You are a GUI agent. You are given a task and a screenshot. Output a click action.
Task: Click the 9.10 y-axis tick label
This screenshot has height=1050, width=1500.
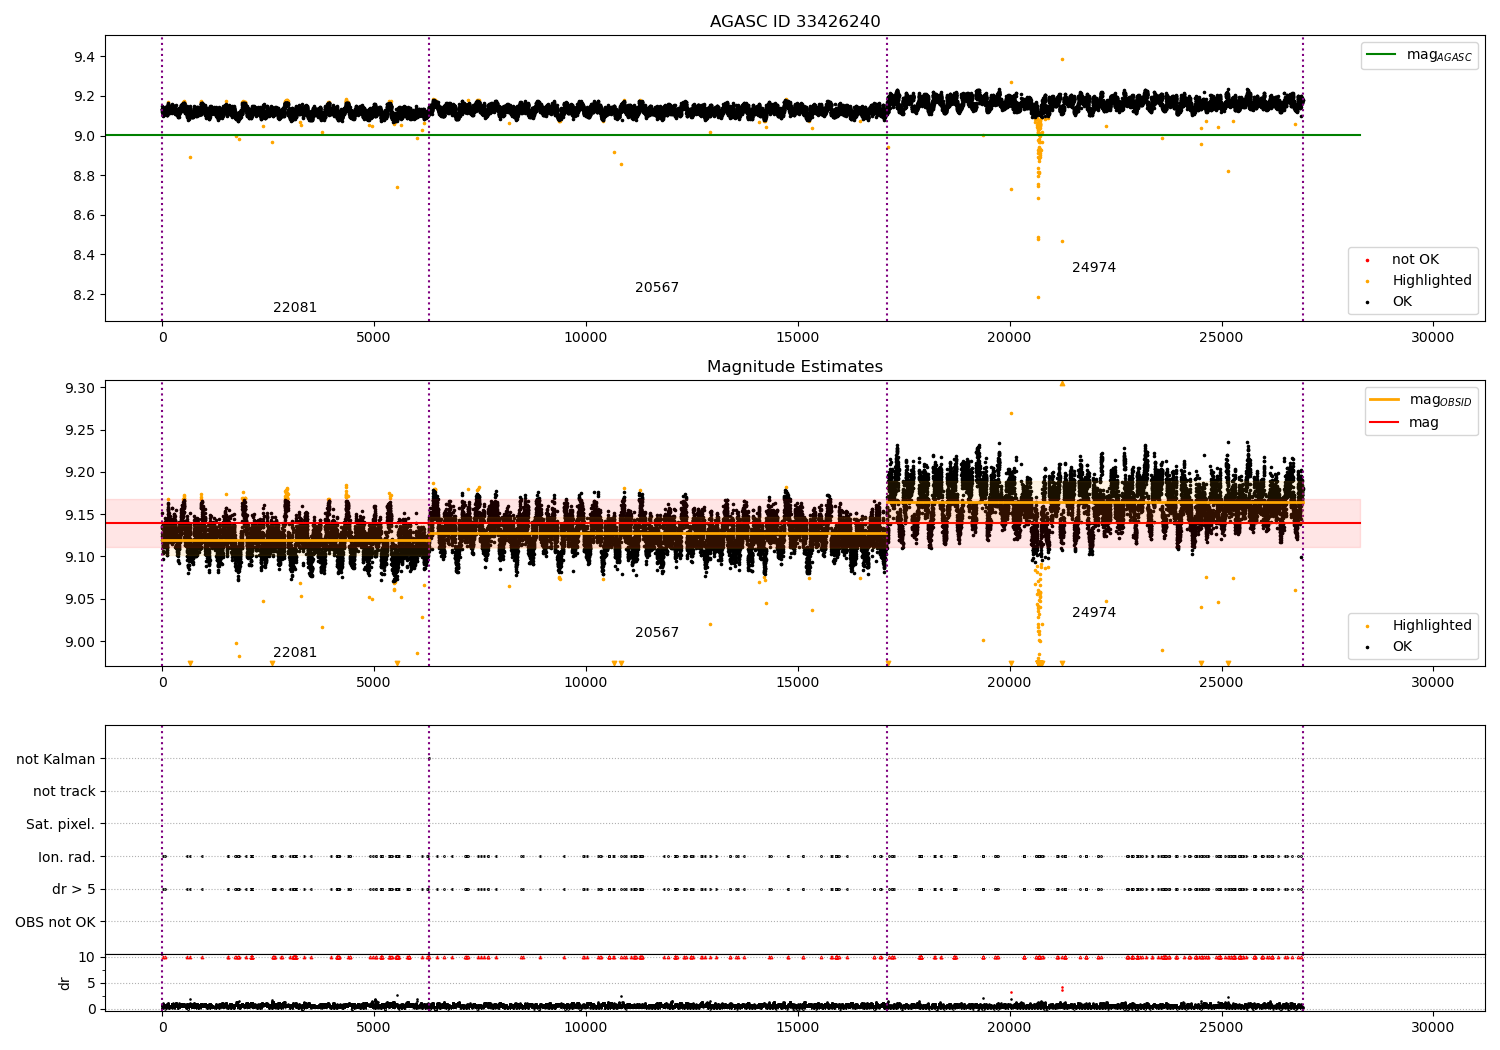(80, 558)
